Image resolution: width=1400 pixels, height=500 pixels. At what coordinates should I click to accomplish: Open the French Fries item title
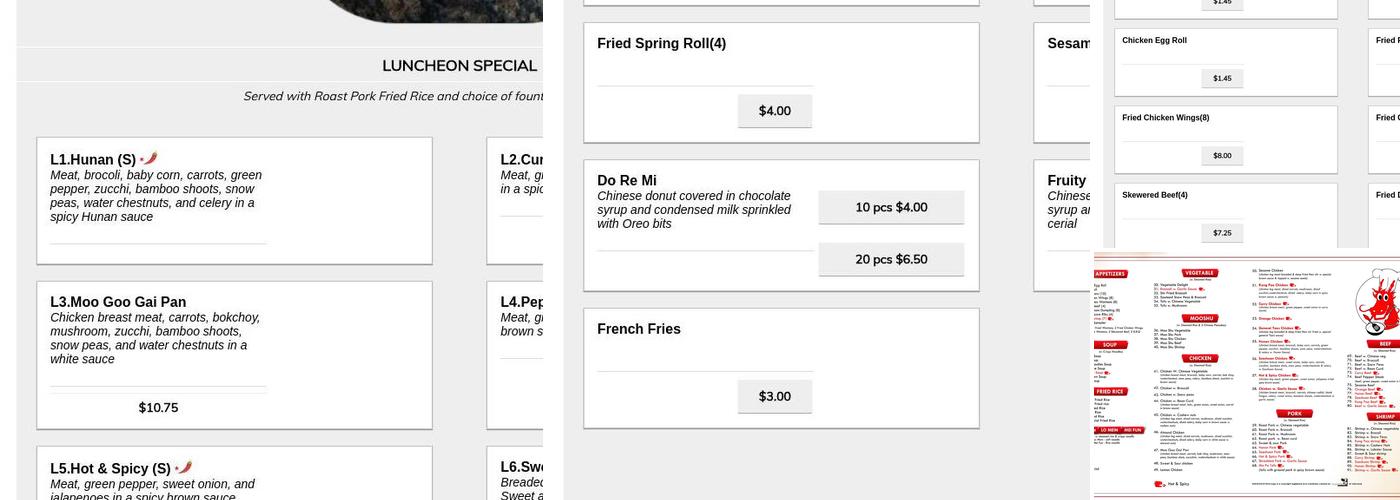pyautogui.click(x=638, y=329)
